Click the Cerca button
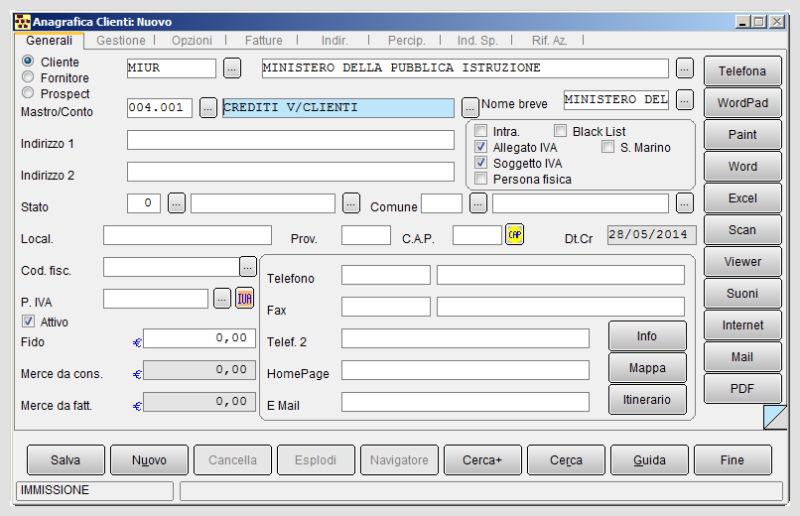This screenshot has width=800, height=516. point(566,460)
